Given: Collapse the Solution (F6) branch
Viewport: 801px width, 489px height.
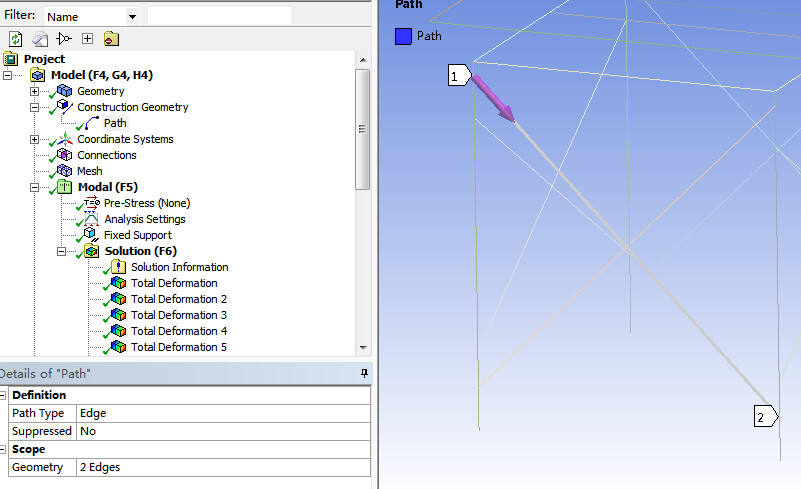Looking at the screenshot, I should coord(62,251).
